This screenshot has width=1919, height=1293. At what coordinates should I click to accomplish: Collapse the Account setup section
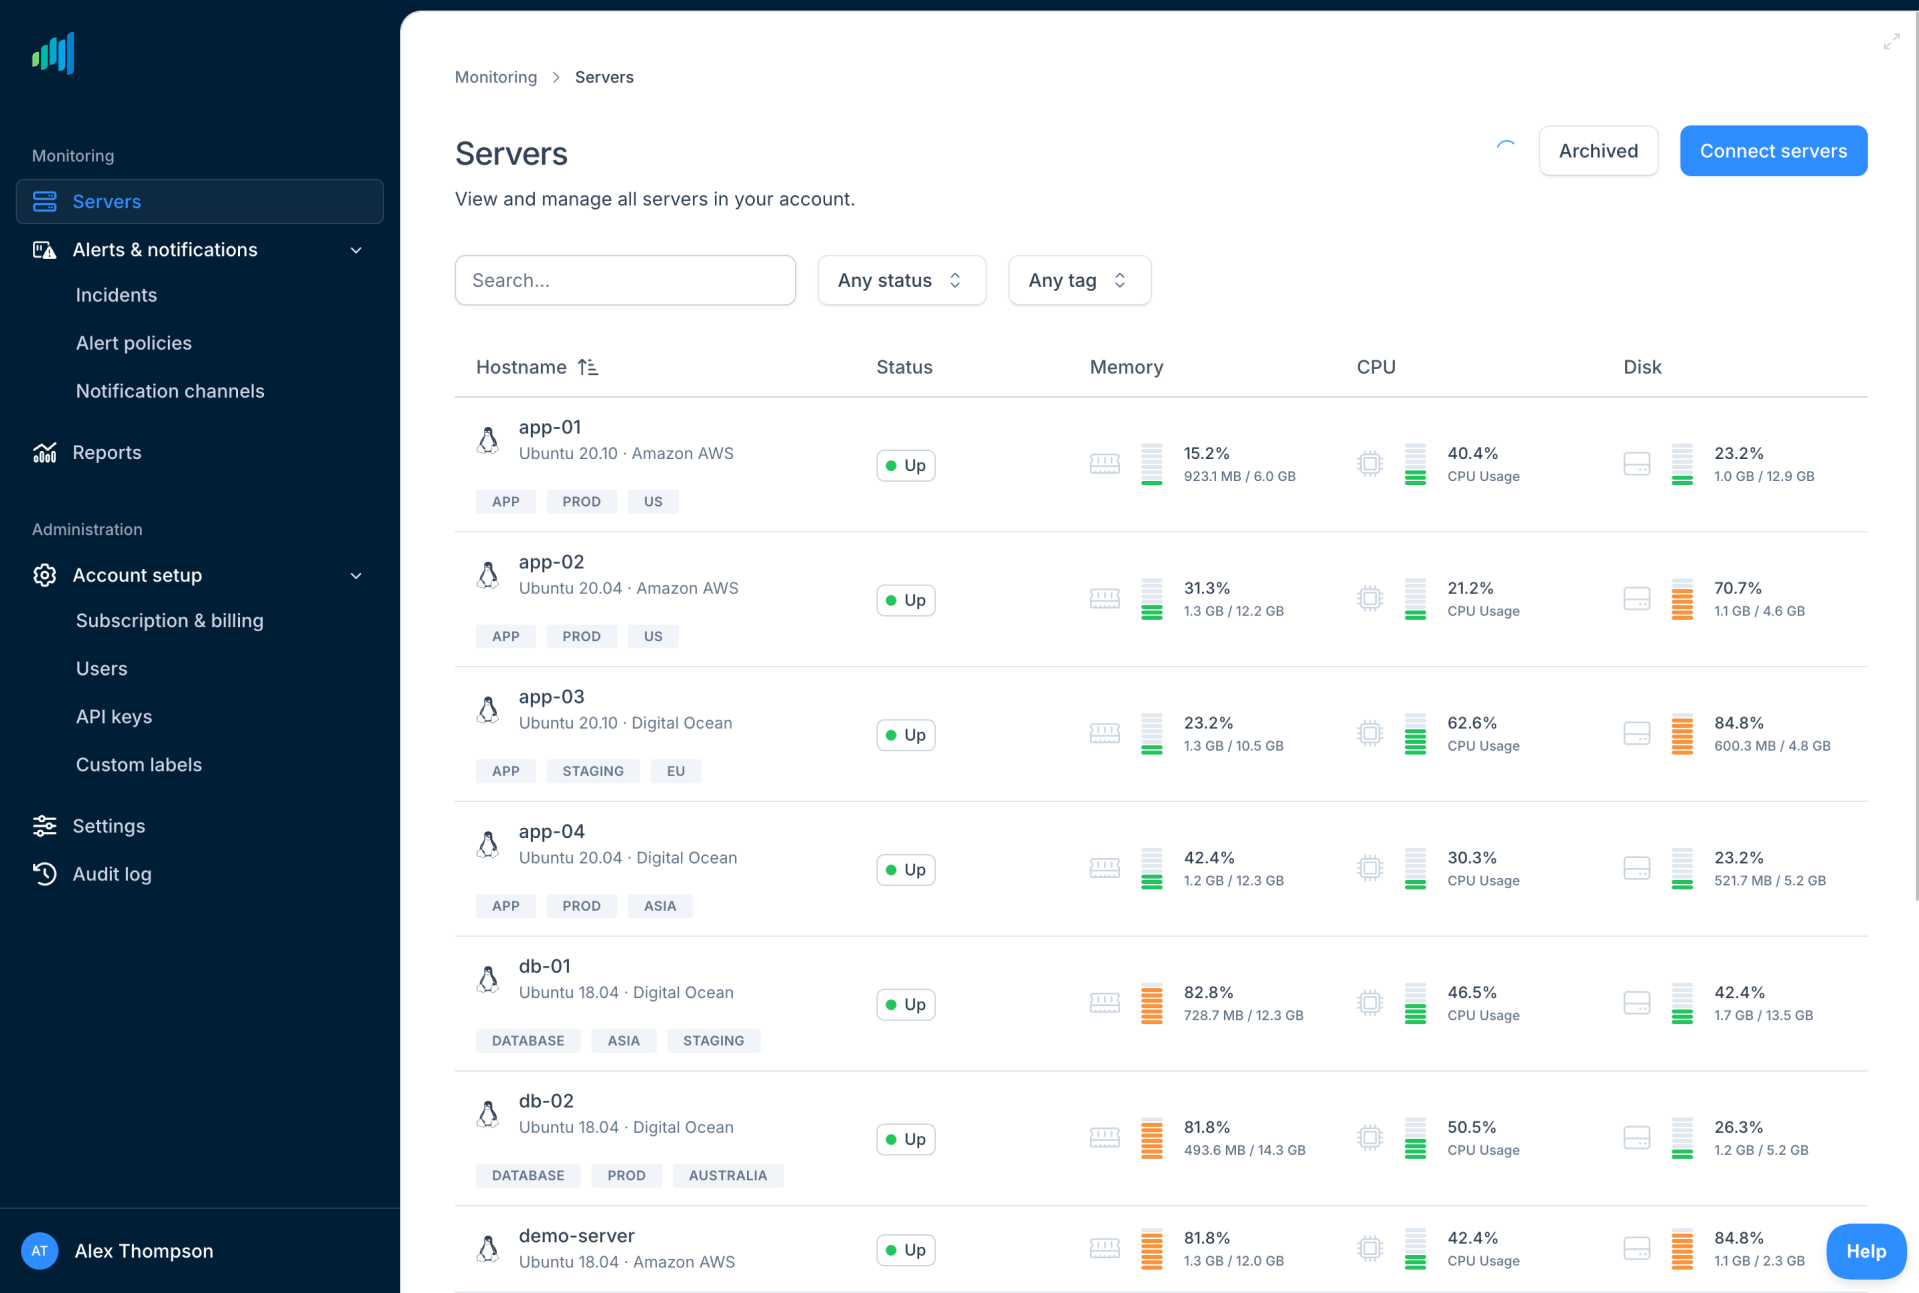click(356, 575)
